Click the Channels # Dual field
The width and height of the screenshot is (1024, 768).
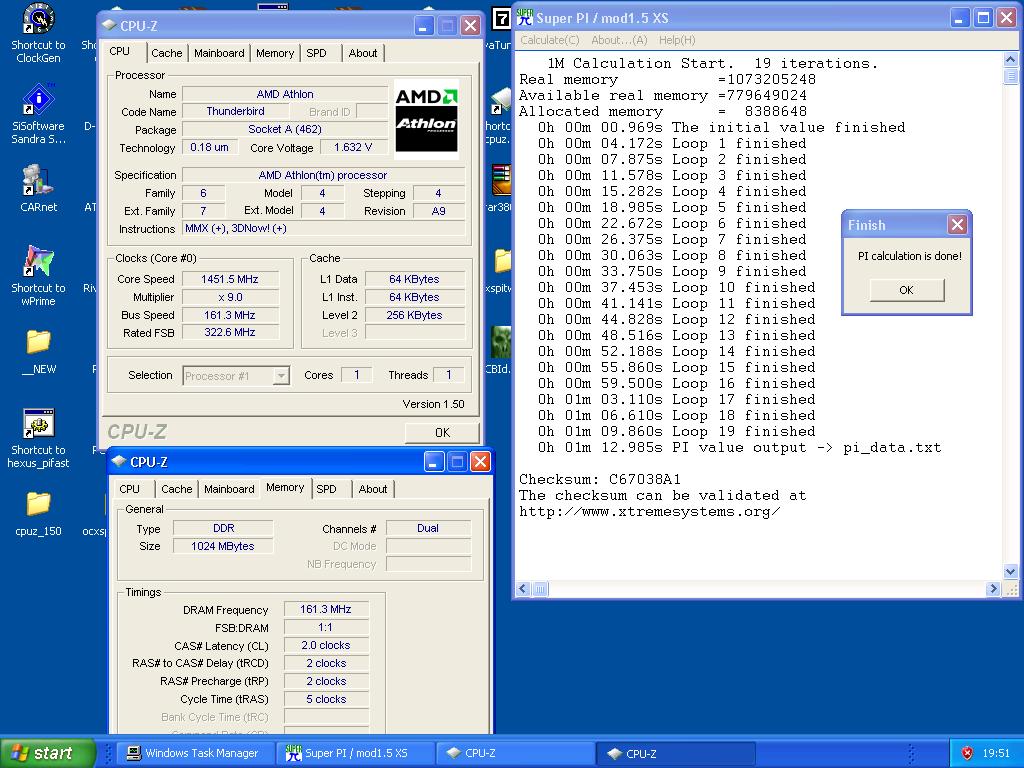coord(428,528)
